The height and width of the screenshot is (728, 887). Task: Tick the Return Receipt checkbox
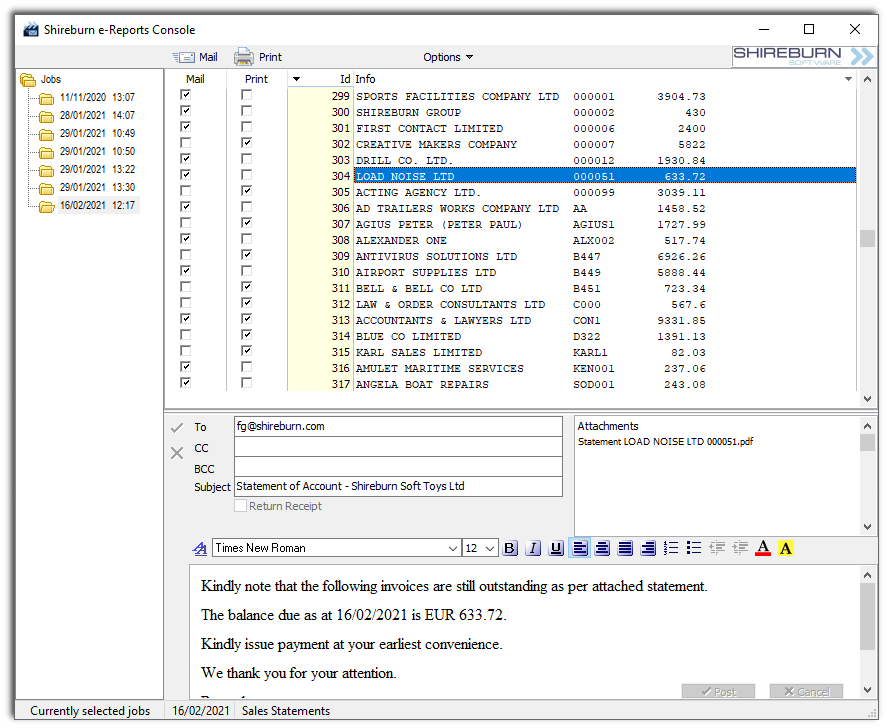coord(240,506)
